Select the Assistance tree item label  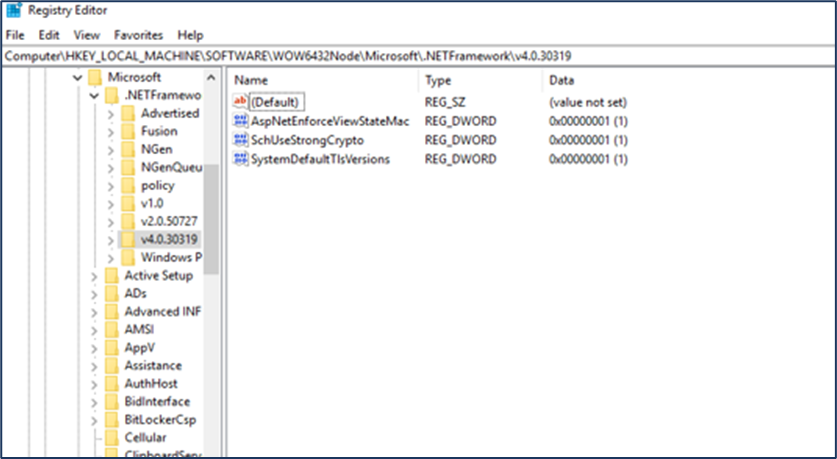[153, 366]
